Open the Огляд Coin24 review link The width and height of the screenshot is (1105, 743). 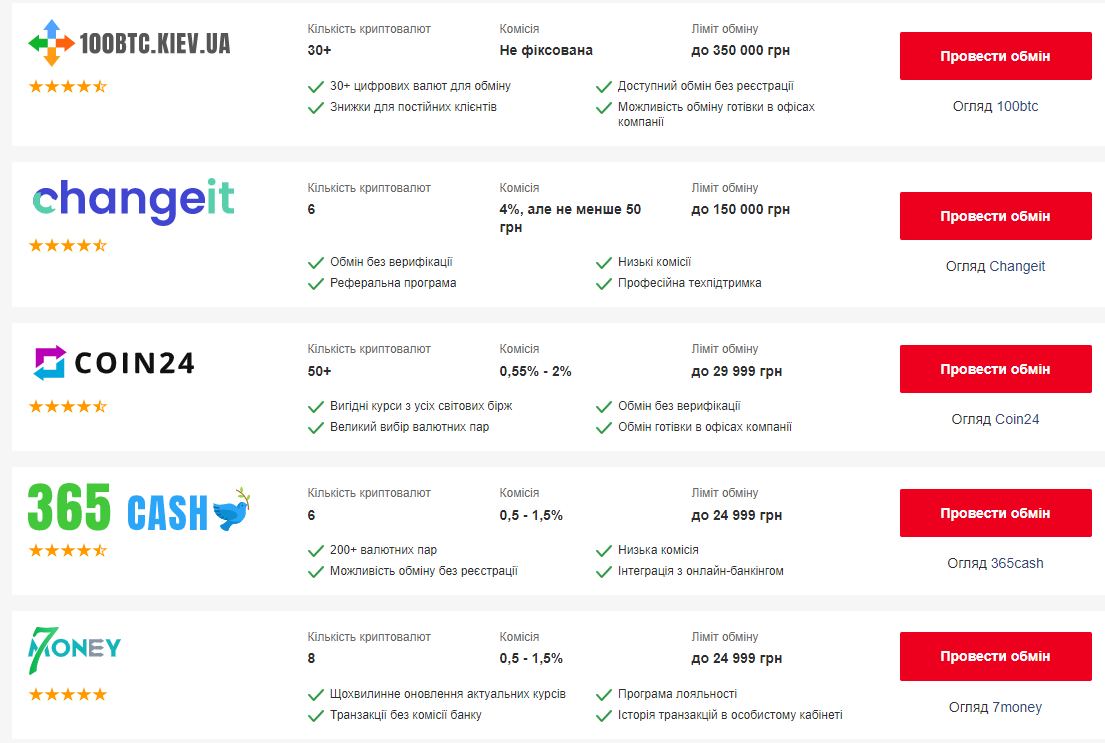pyautogui.click(x=995, y=419)
